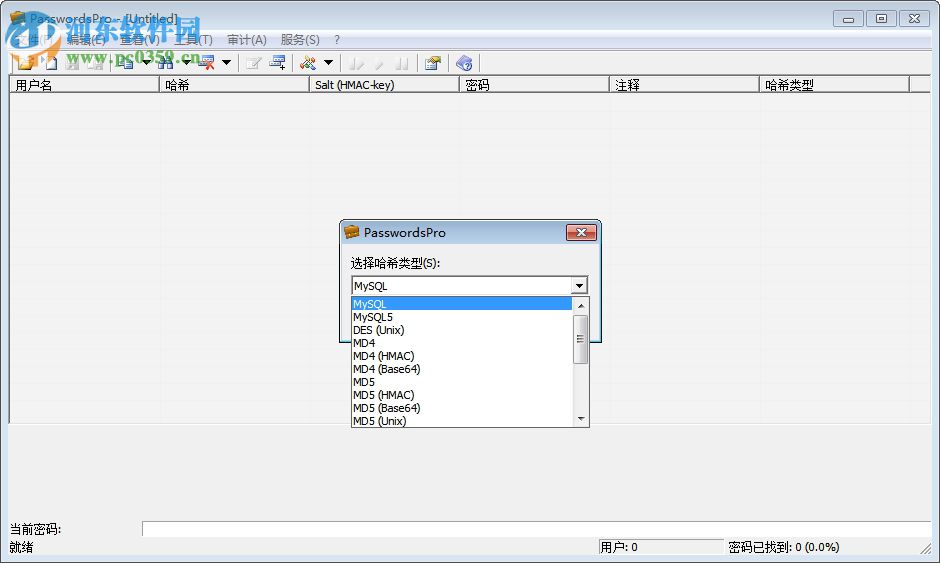Choose MySQL in the hash type list

(x=462, y=304)
